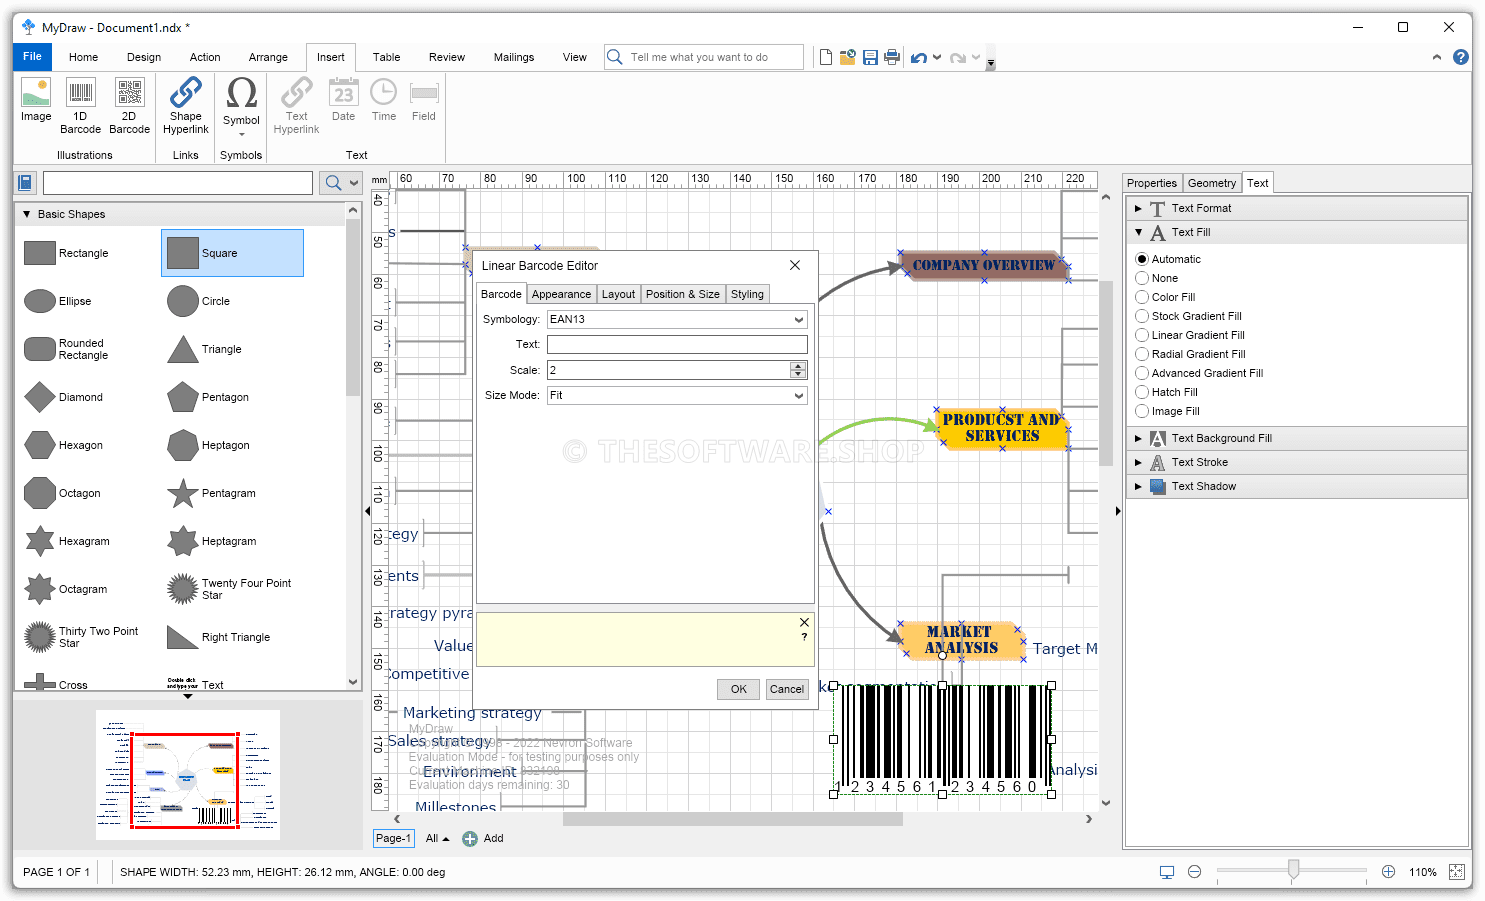Choose the Diamond shape

coord(64,397)
